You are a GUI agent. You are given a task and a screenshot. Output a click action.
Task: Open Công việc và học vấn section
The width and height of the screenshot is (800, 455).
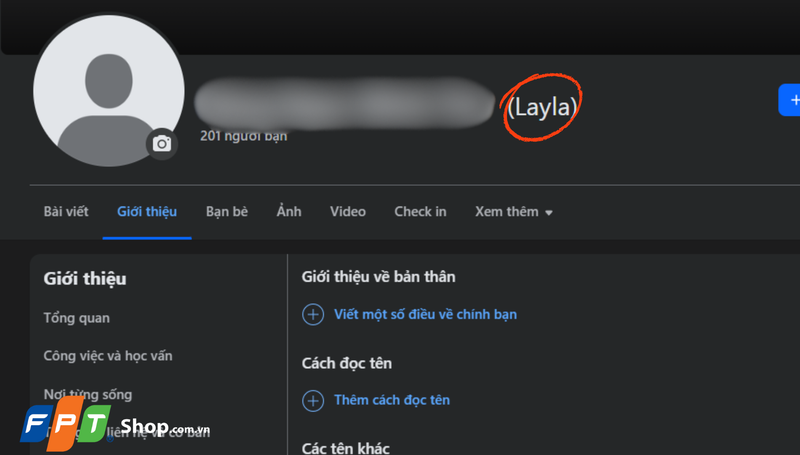tap(108, 356)
